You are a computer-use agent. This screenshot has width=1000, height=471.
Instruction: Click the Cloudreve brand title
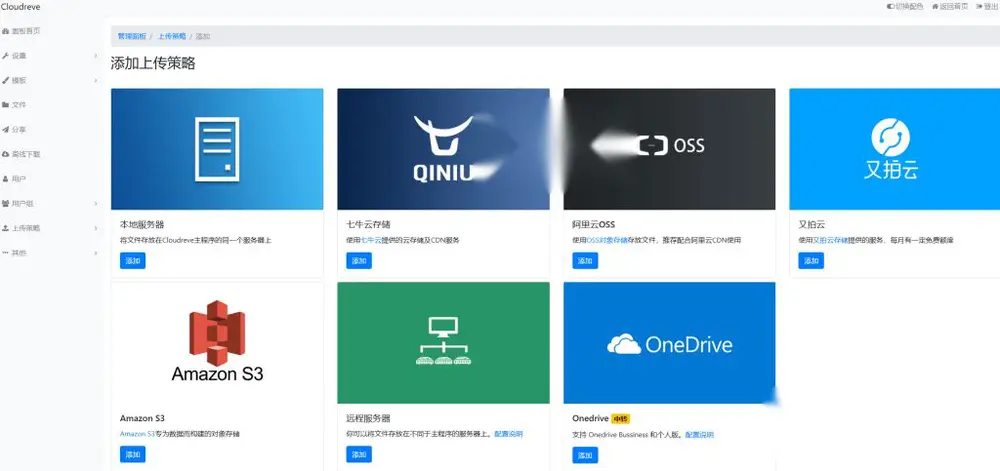point(20,7)
